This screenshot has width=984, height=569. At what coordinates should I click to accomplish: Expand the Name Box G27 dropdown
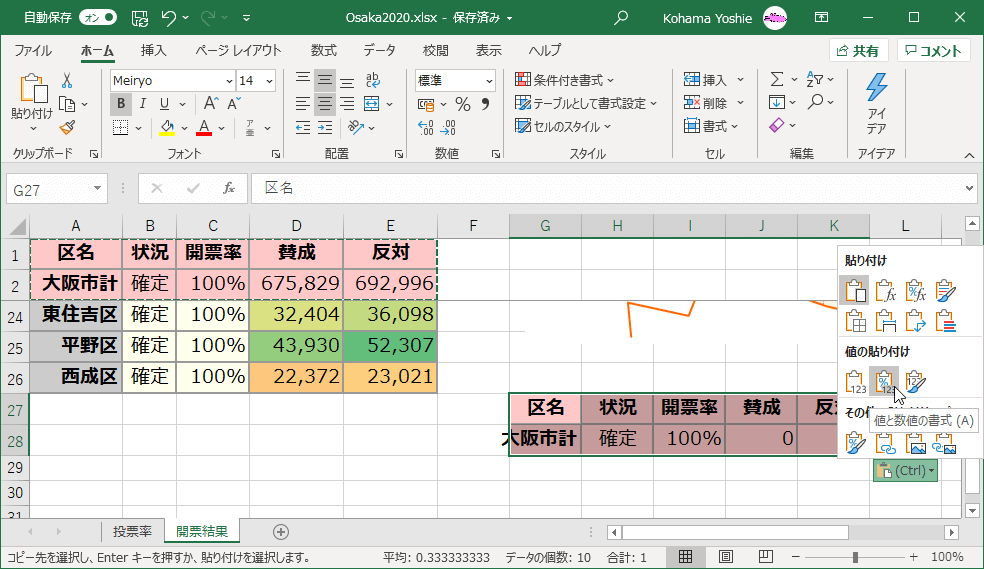tap(97, 188)
